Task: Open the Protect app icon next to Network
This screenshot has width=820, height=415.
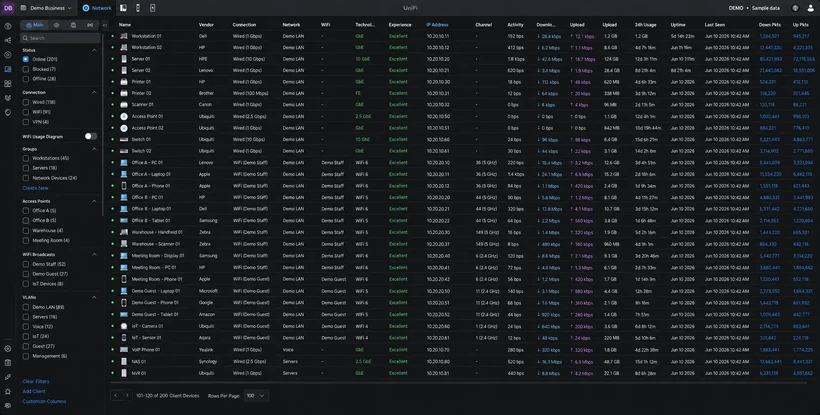Action: (x=123, y=8)
